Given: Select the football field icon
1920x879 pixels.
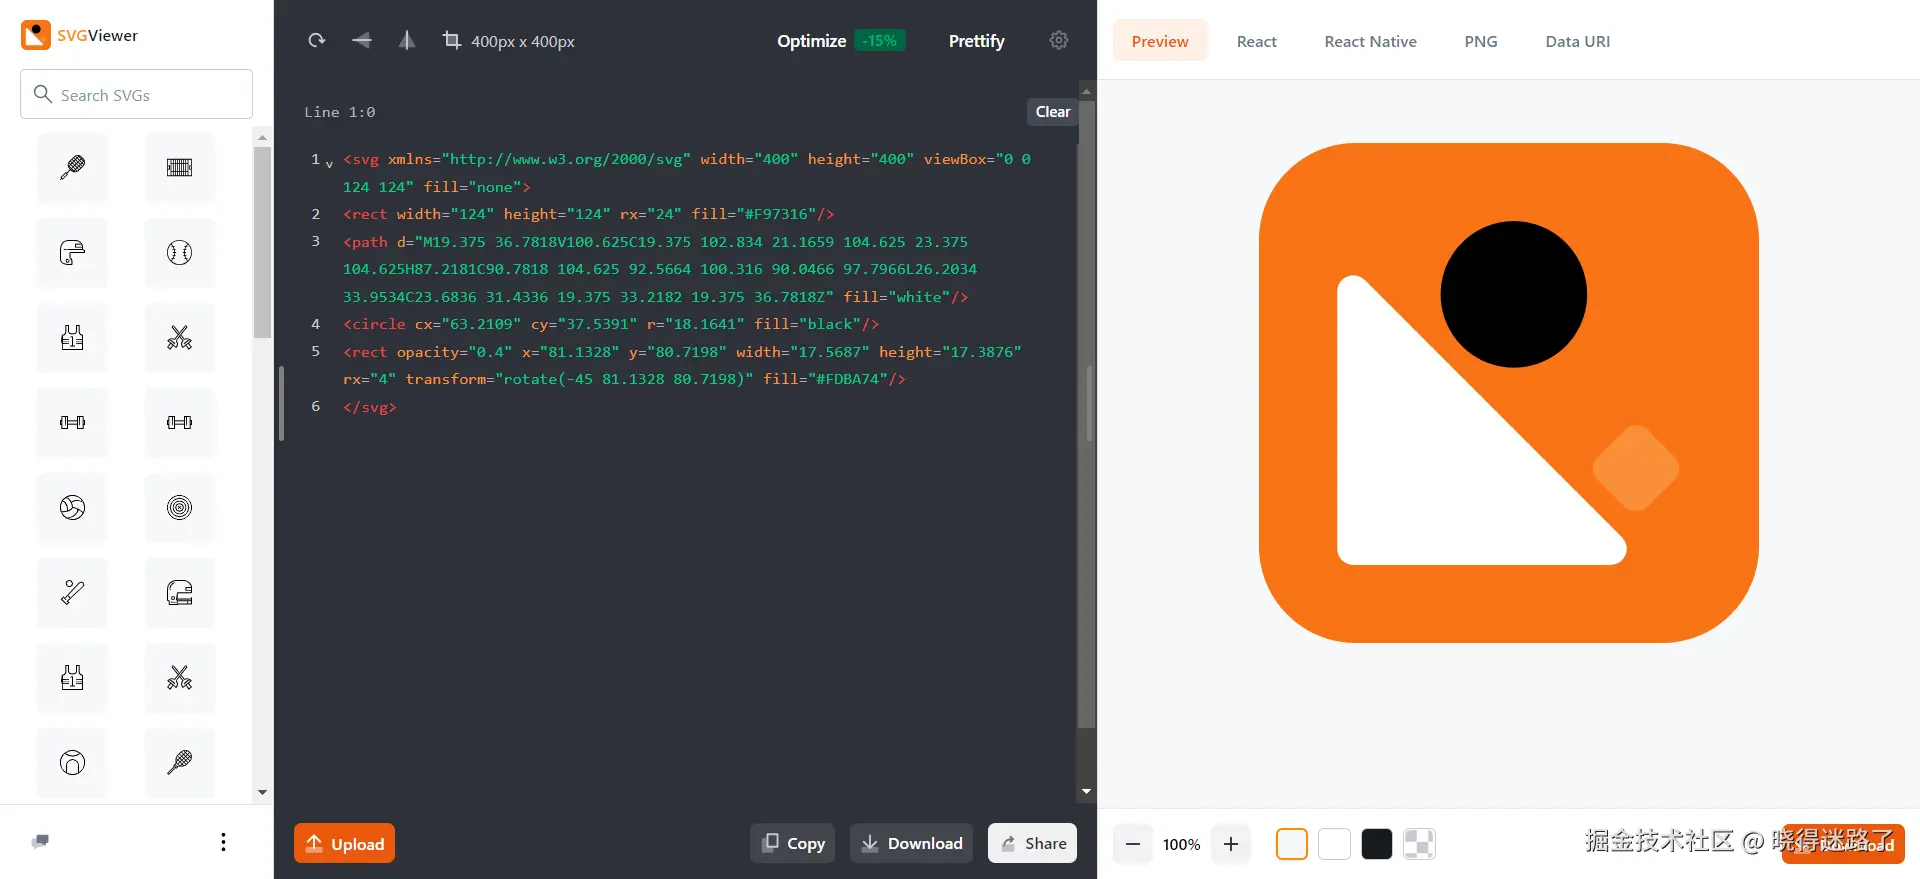Looking at the screenshot, I should coord(180,167).
